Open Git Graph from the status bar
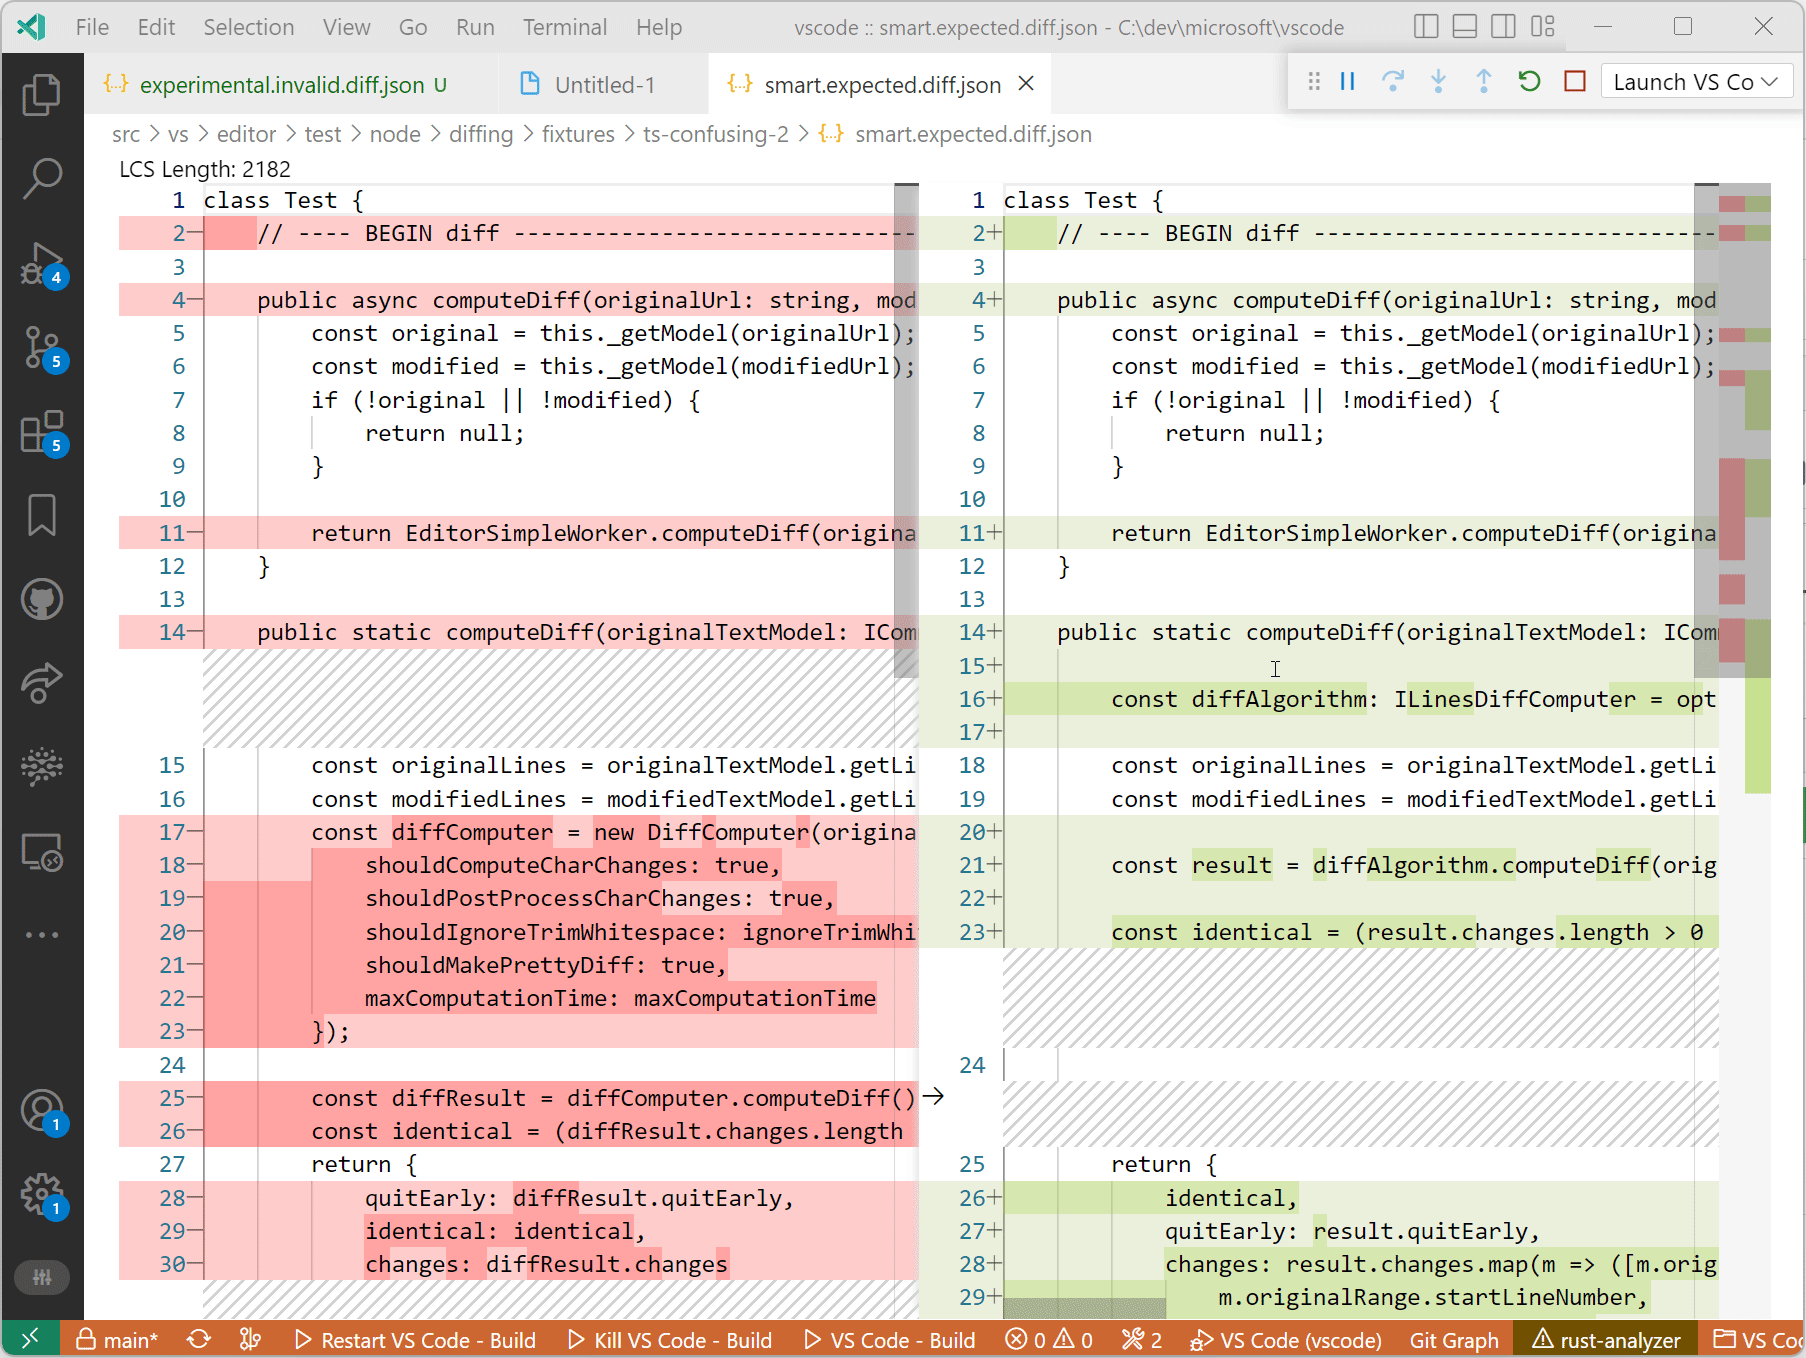This screenshot has height=1358, width=1806. coord(1454,1340)
